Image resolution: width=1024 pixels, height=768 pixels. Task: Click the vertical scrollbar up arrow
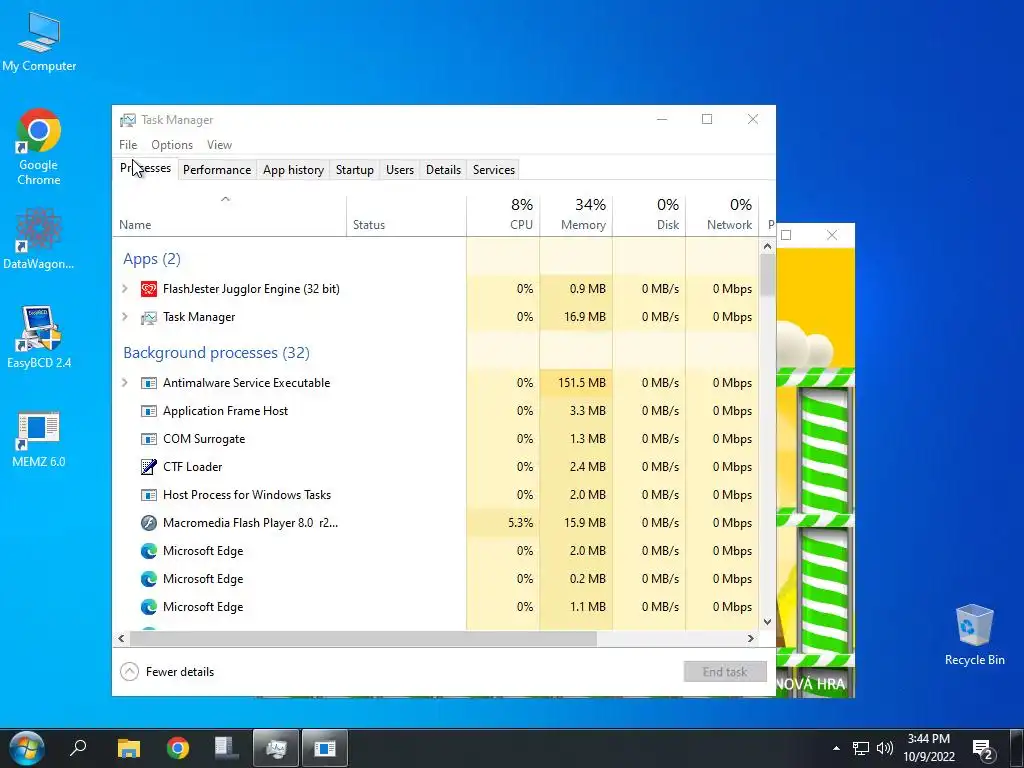coord(767,247)
